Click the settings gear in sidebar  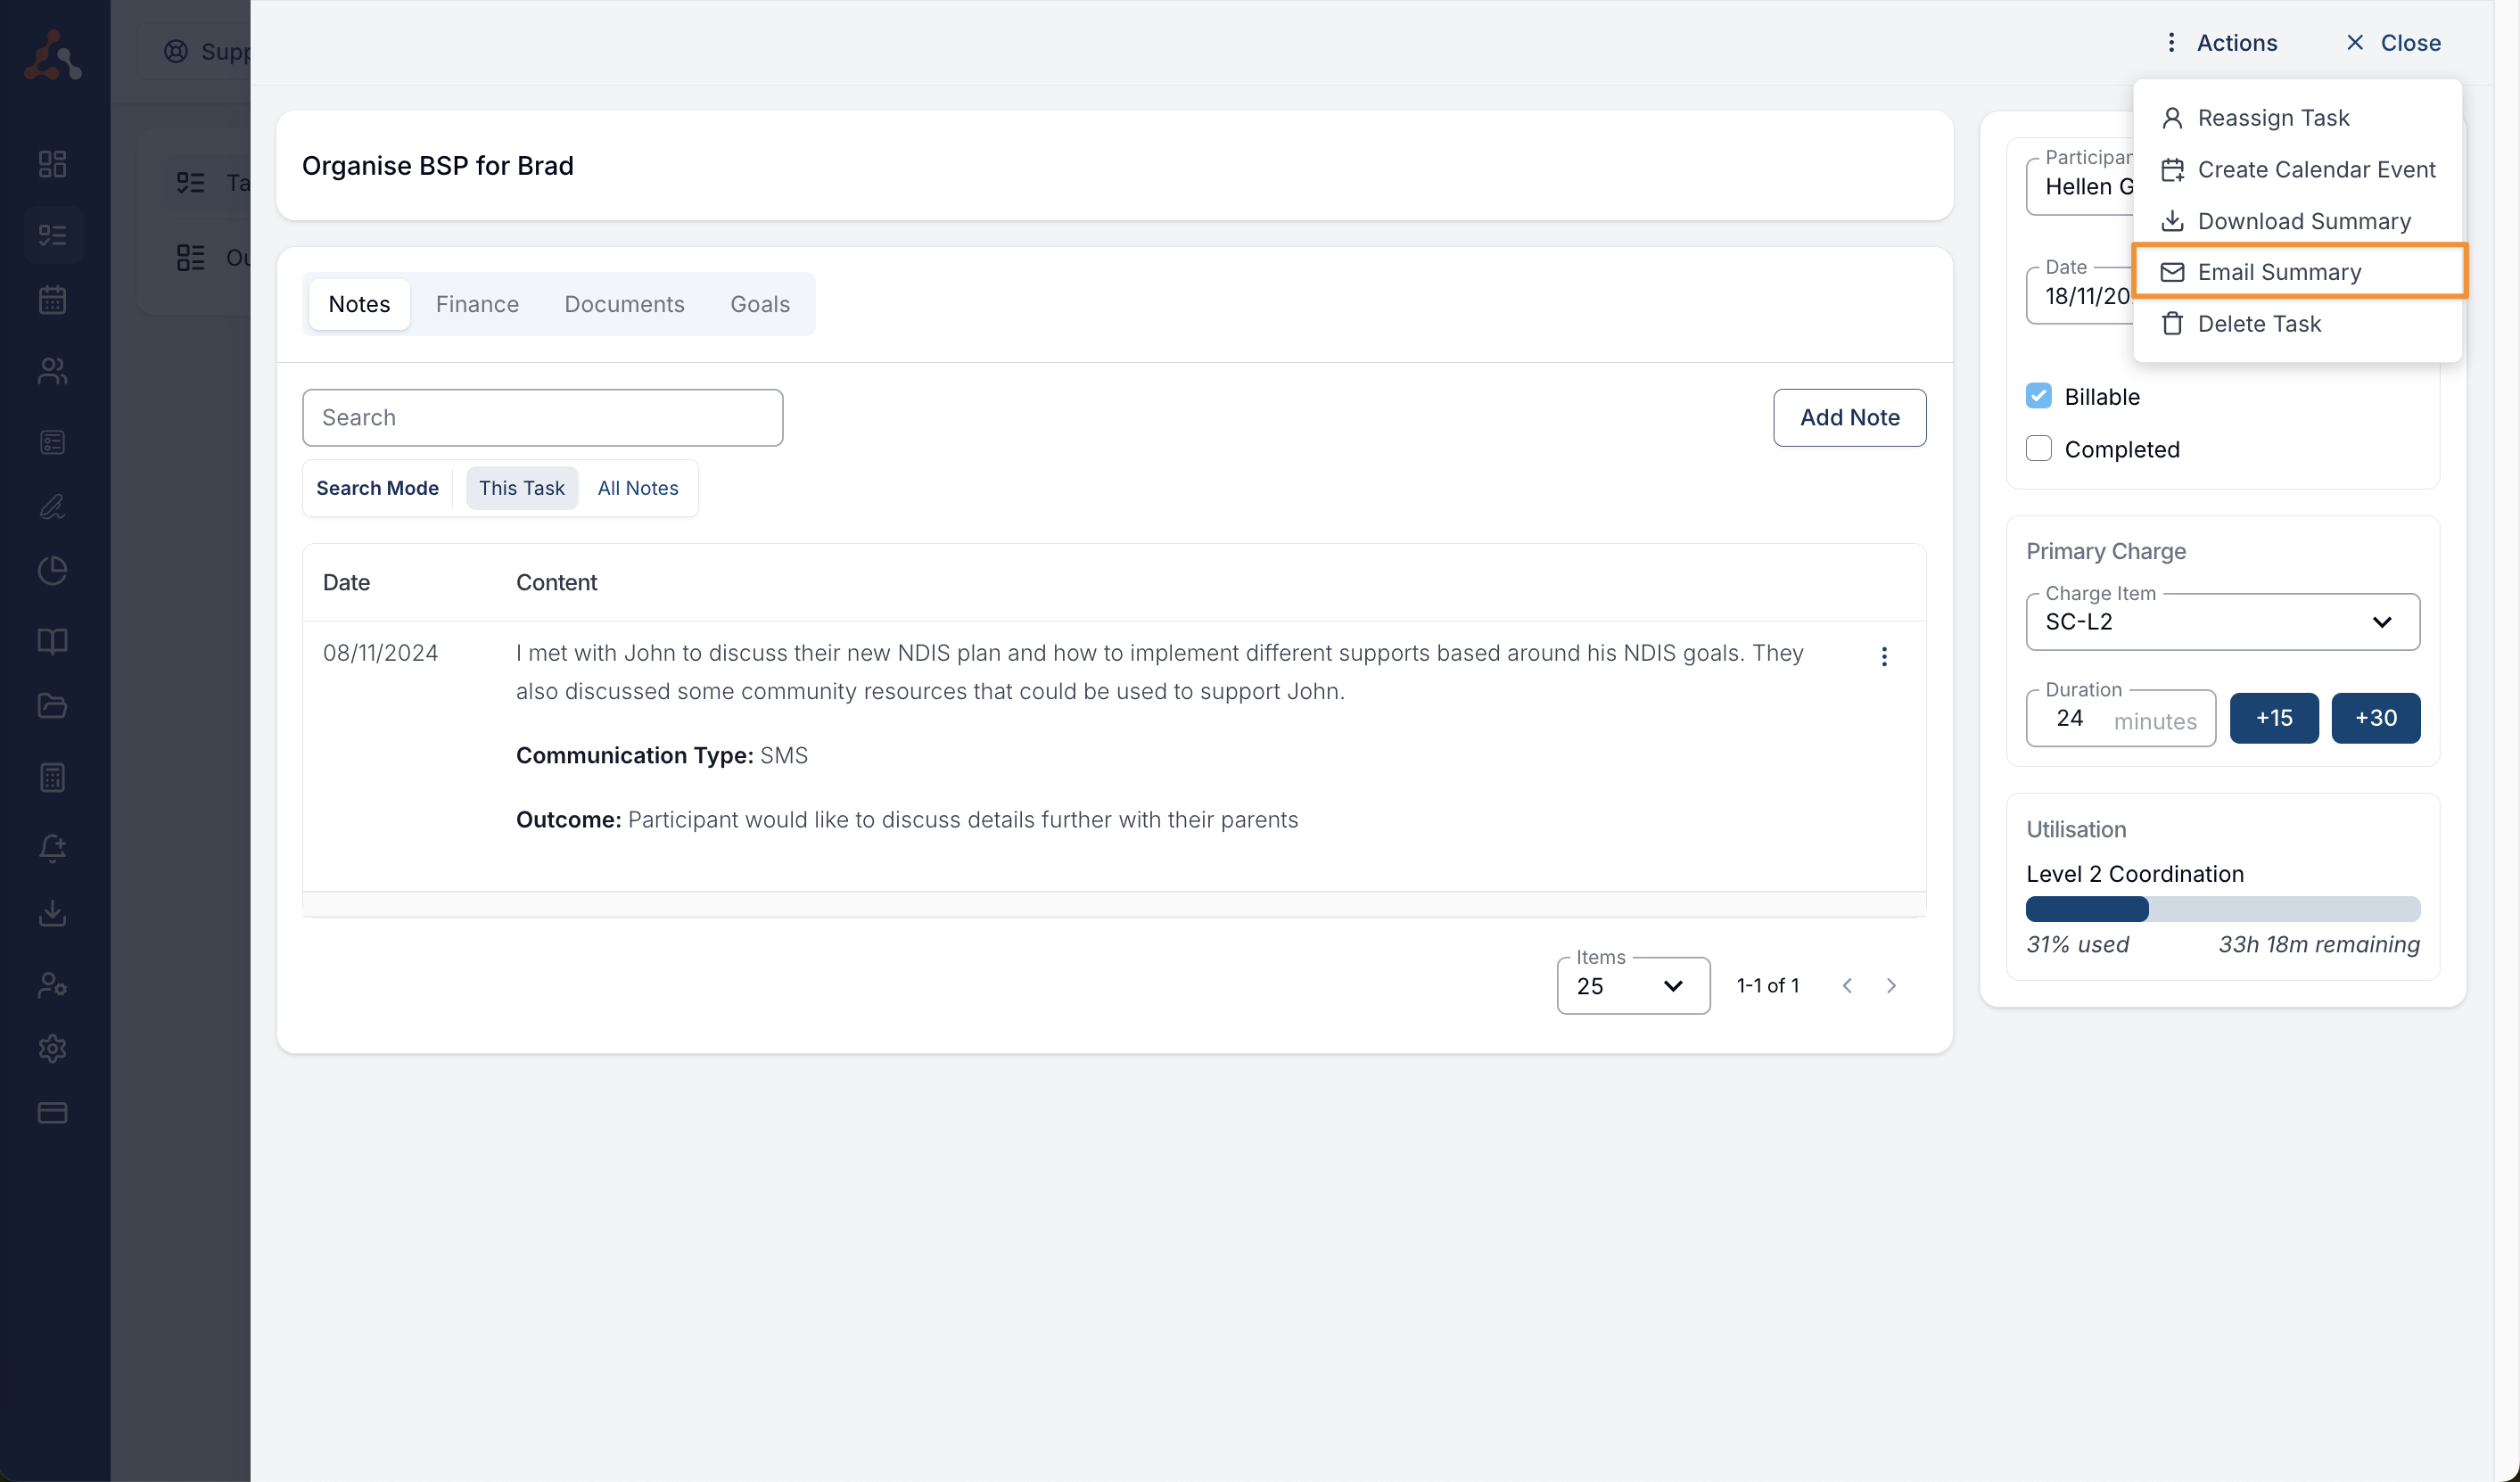52,1048
